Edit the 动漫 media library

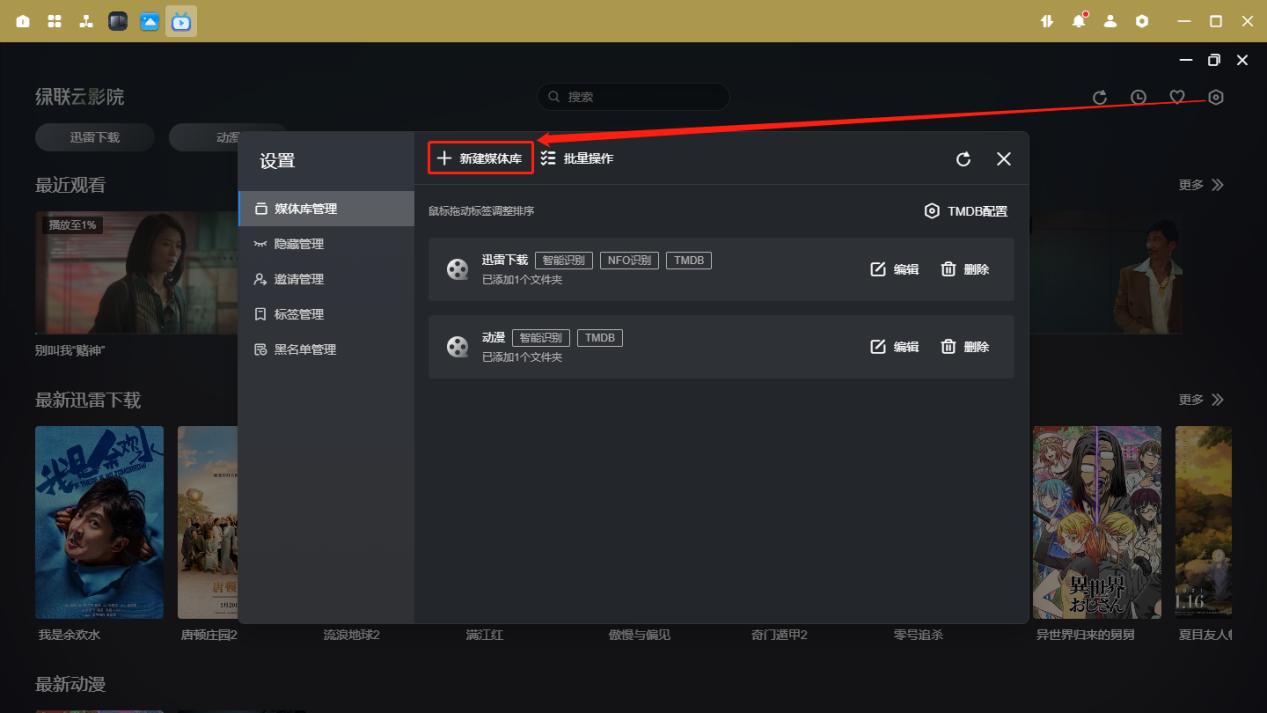click(x=895, y=346)
